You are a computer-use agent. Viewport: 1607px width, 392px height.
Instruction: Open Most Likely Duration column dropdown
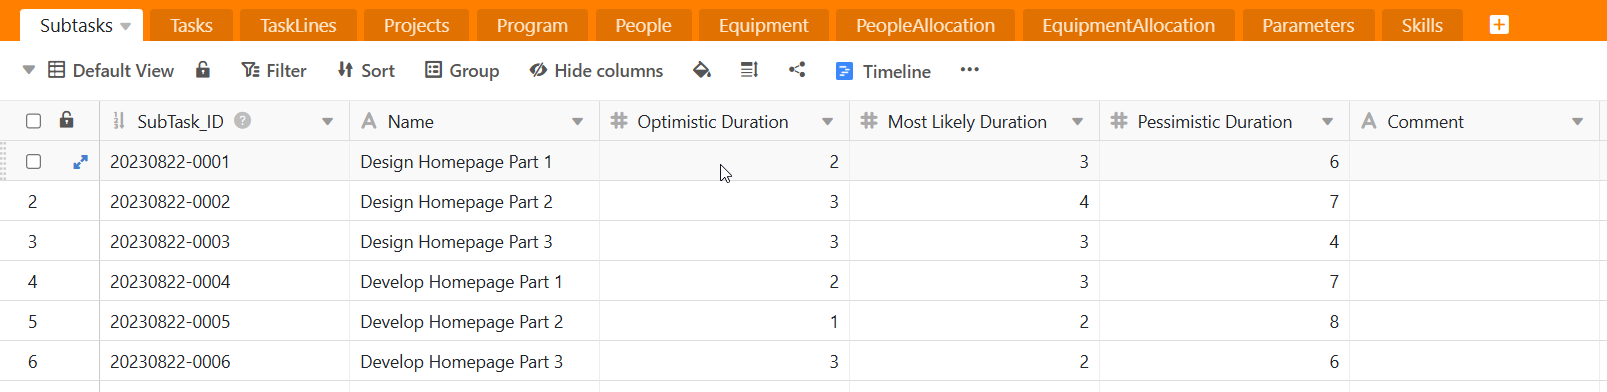click(x=1077, y=122)
